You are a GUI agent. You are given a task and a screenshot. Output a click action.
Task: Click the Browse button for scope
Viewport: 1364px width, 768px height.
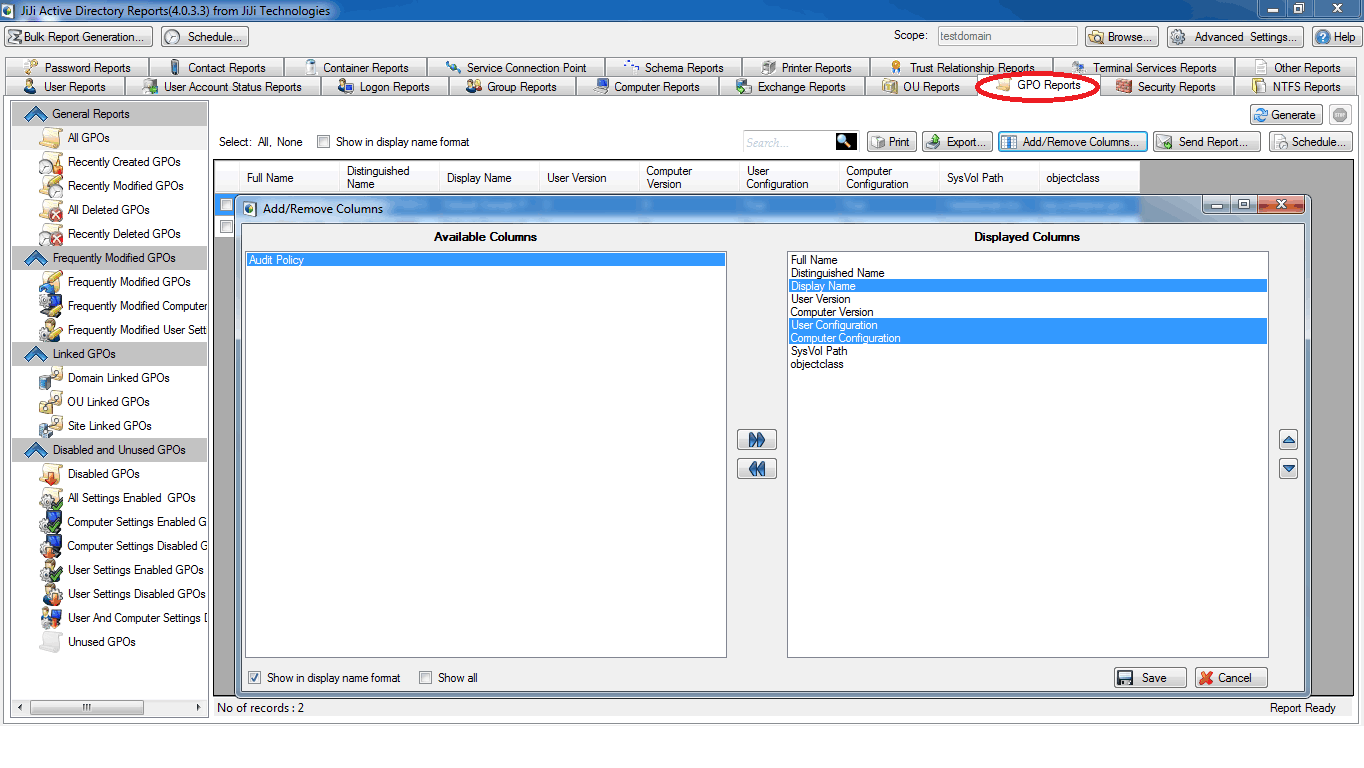[x=1121, y=37]
